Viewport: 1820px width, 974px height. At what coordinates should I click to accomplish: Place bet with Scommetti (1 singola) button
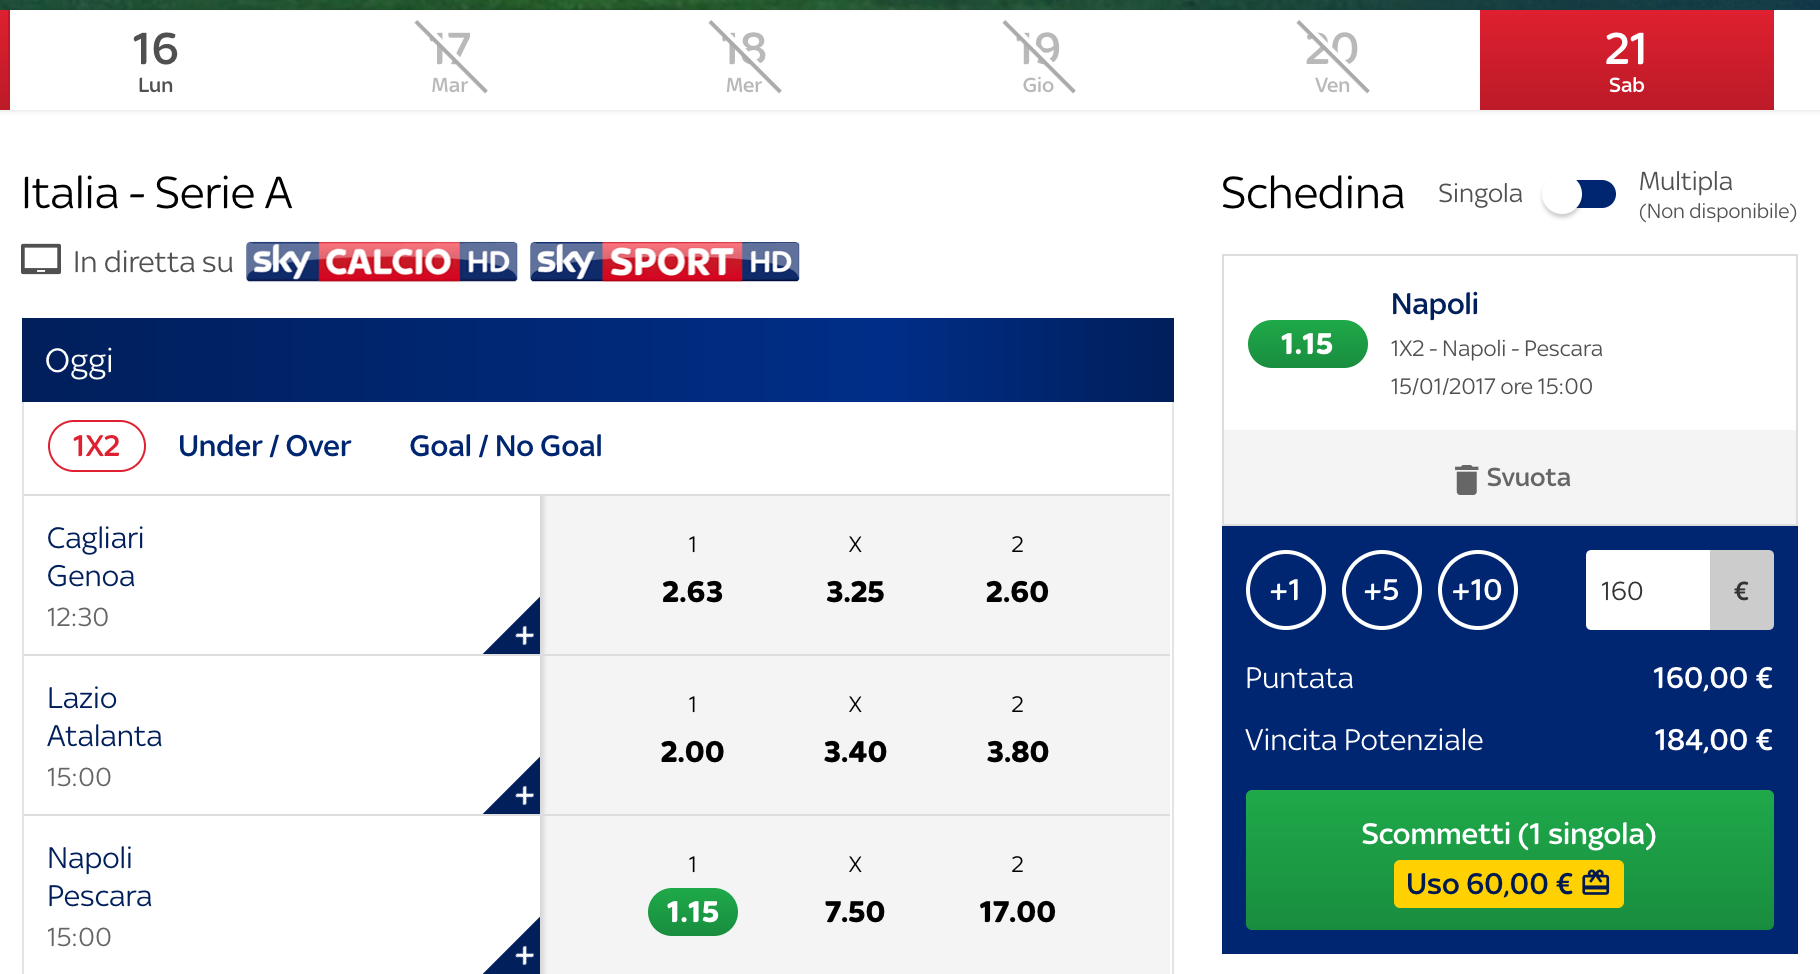click(1509, 859)
